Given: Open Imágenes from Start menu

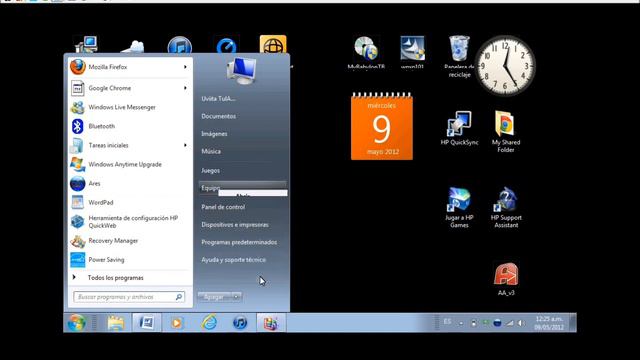Looking at the screenshot, I should tap(214, 134).
